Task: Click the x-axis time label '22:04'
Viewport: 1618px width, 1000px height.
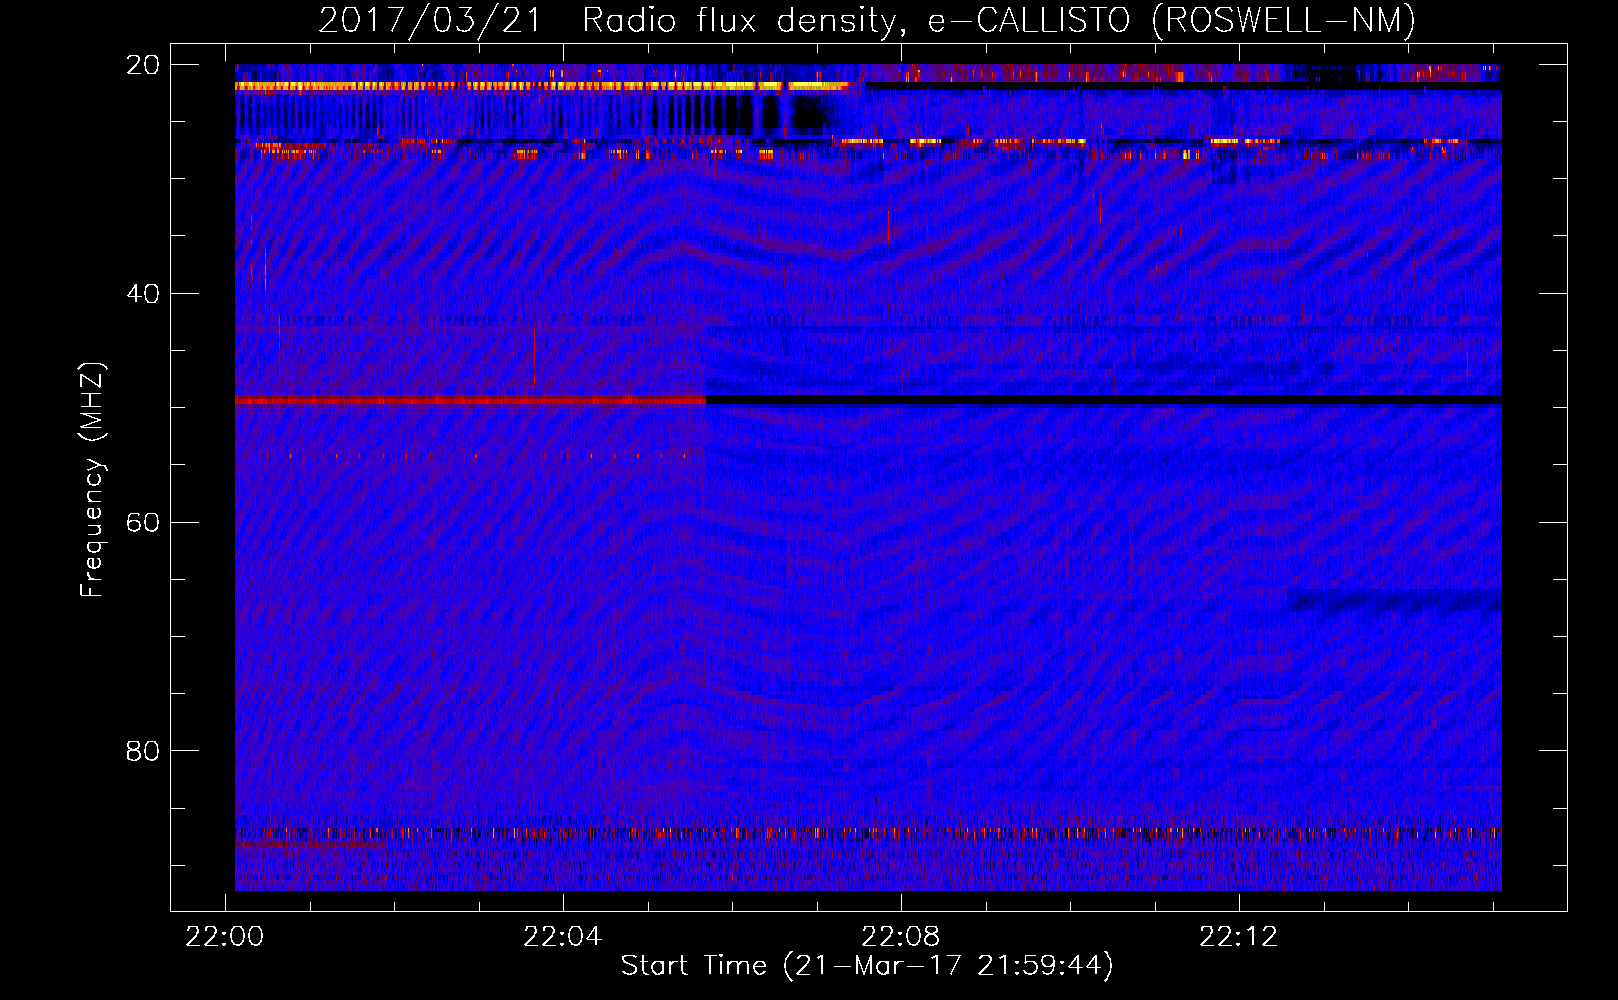Action: (563, 937)
